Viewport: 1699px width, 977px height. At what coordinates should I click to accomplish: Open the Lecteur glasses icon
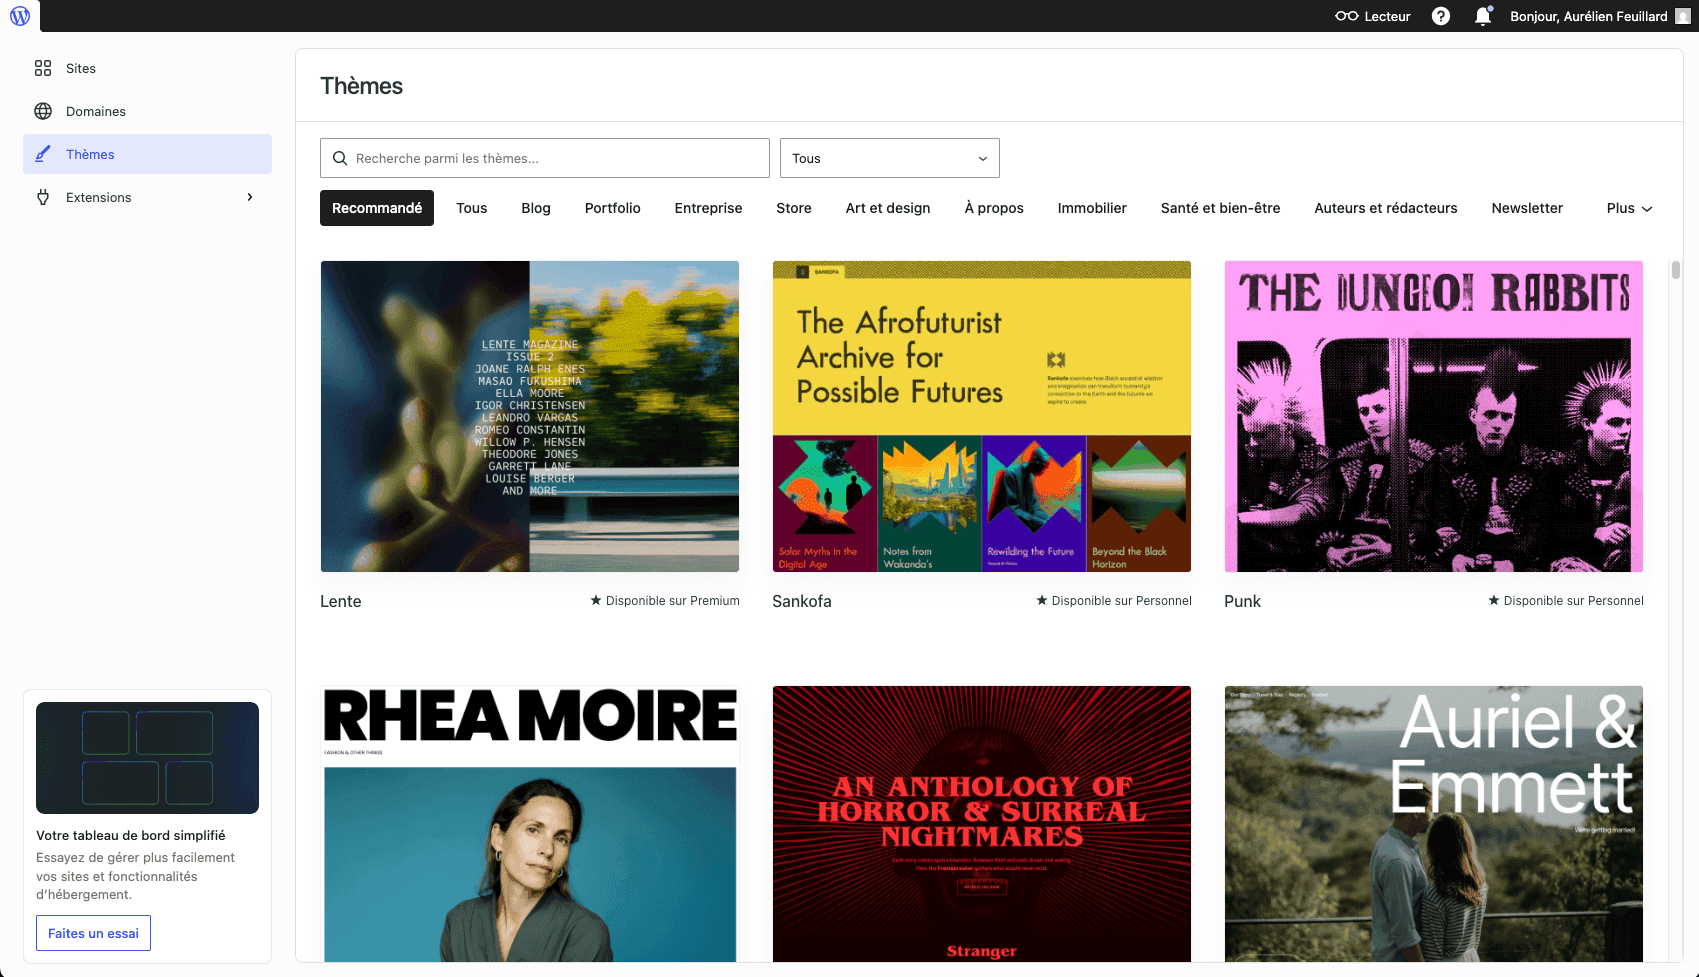(1347, 16)
